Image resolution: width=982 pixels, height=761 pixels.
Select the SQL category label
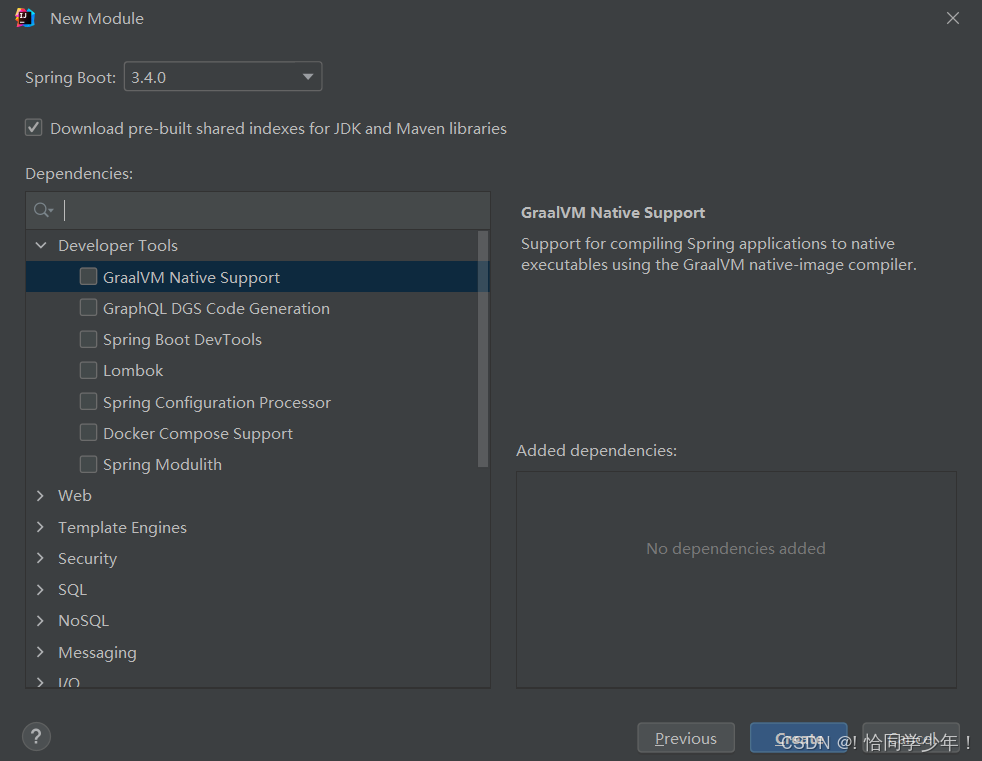(x=73, y=589)
